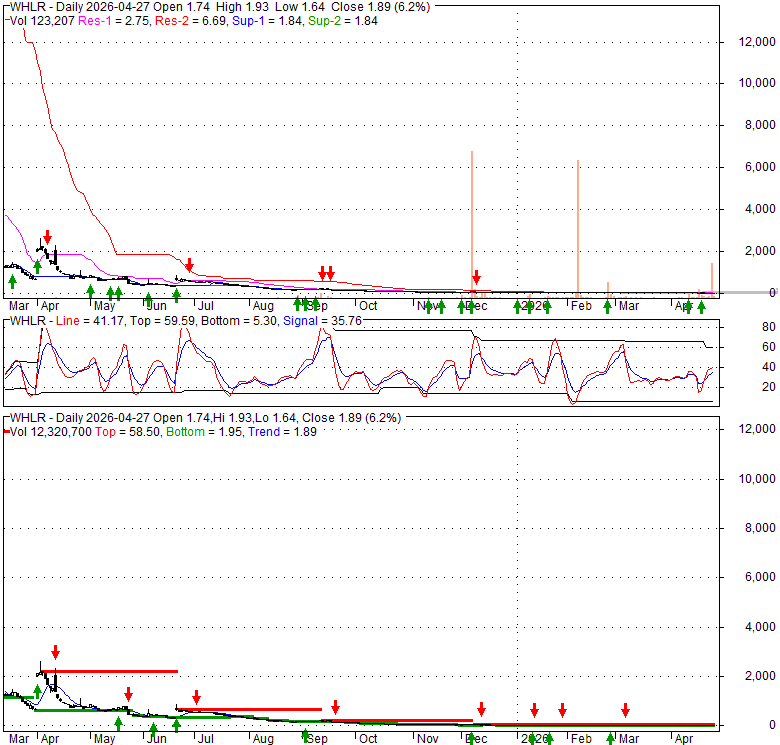The height and width of the screenshot is (745, 780).
Task: Click the 'Bottom = 1.95' label in bottom chart
Action: pyautogui.click(x=204, y=432)
